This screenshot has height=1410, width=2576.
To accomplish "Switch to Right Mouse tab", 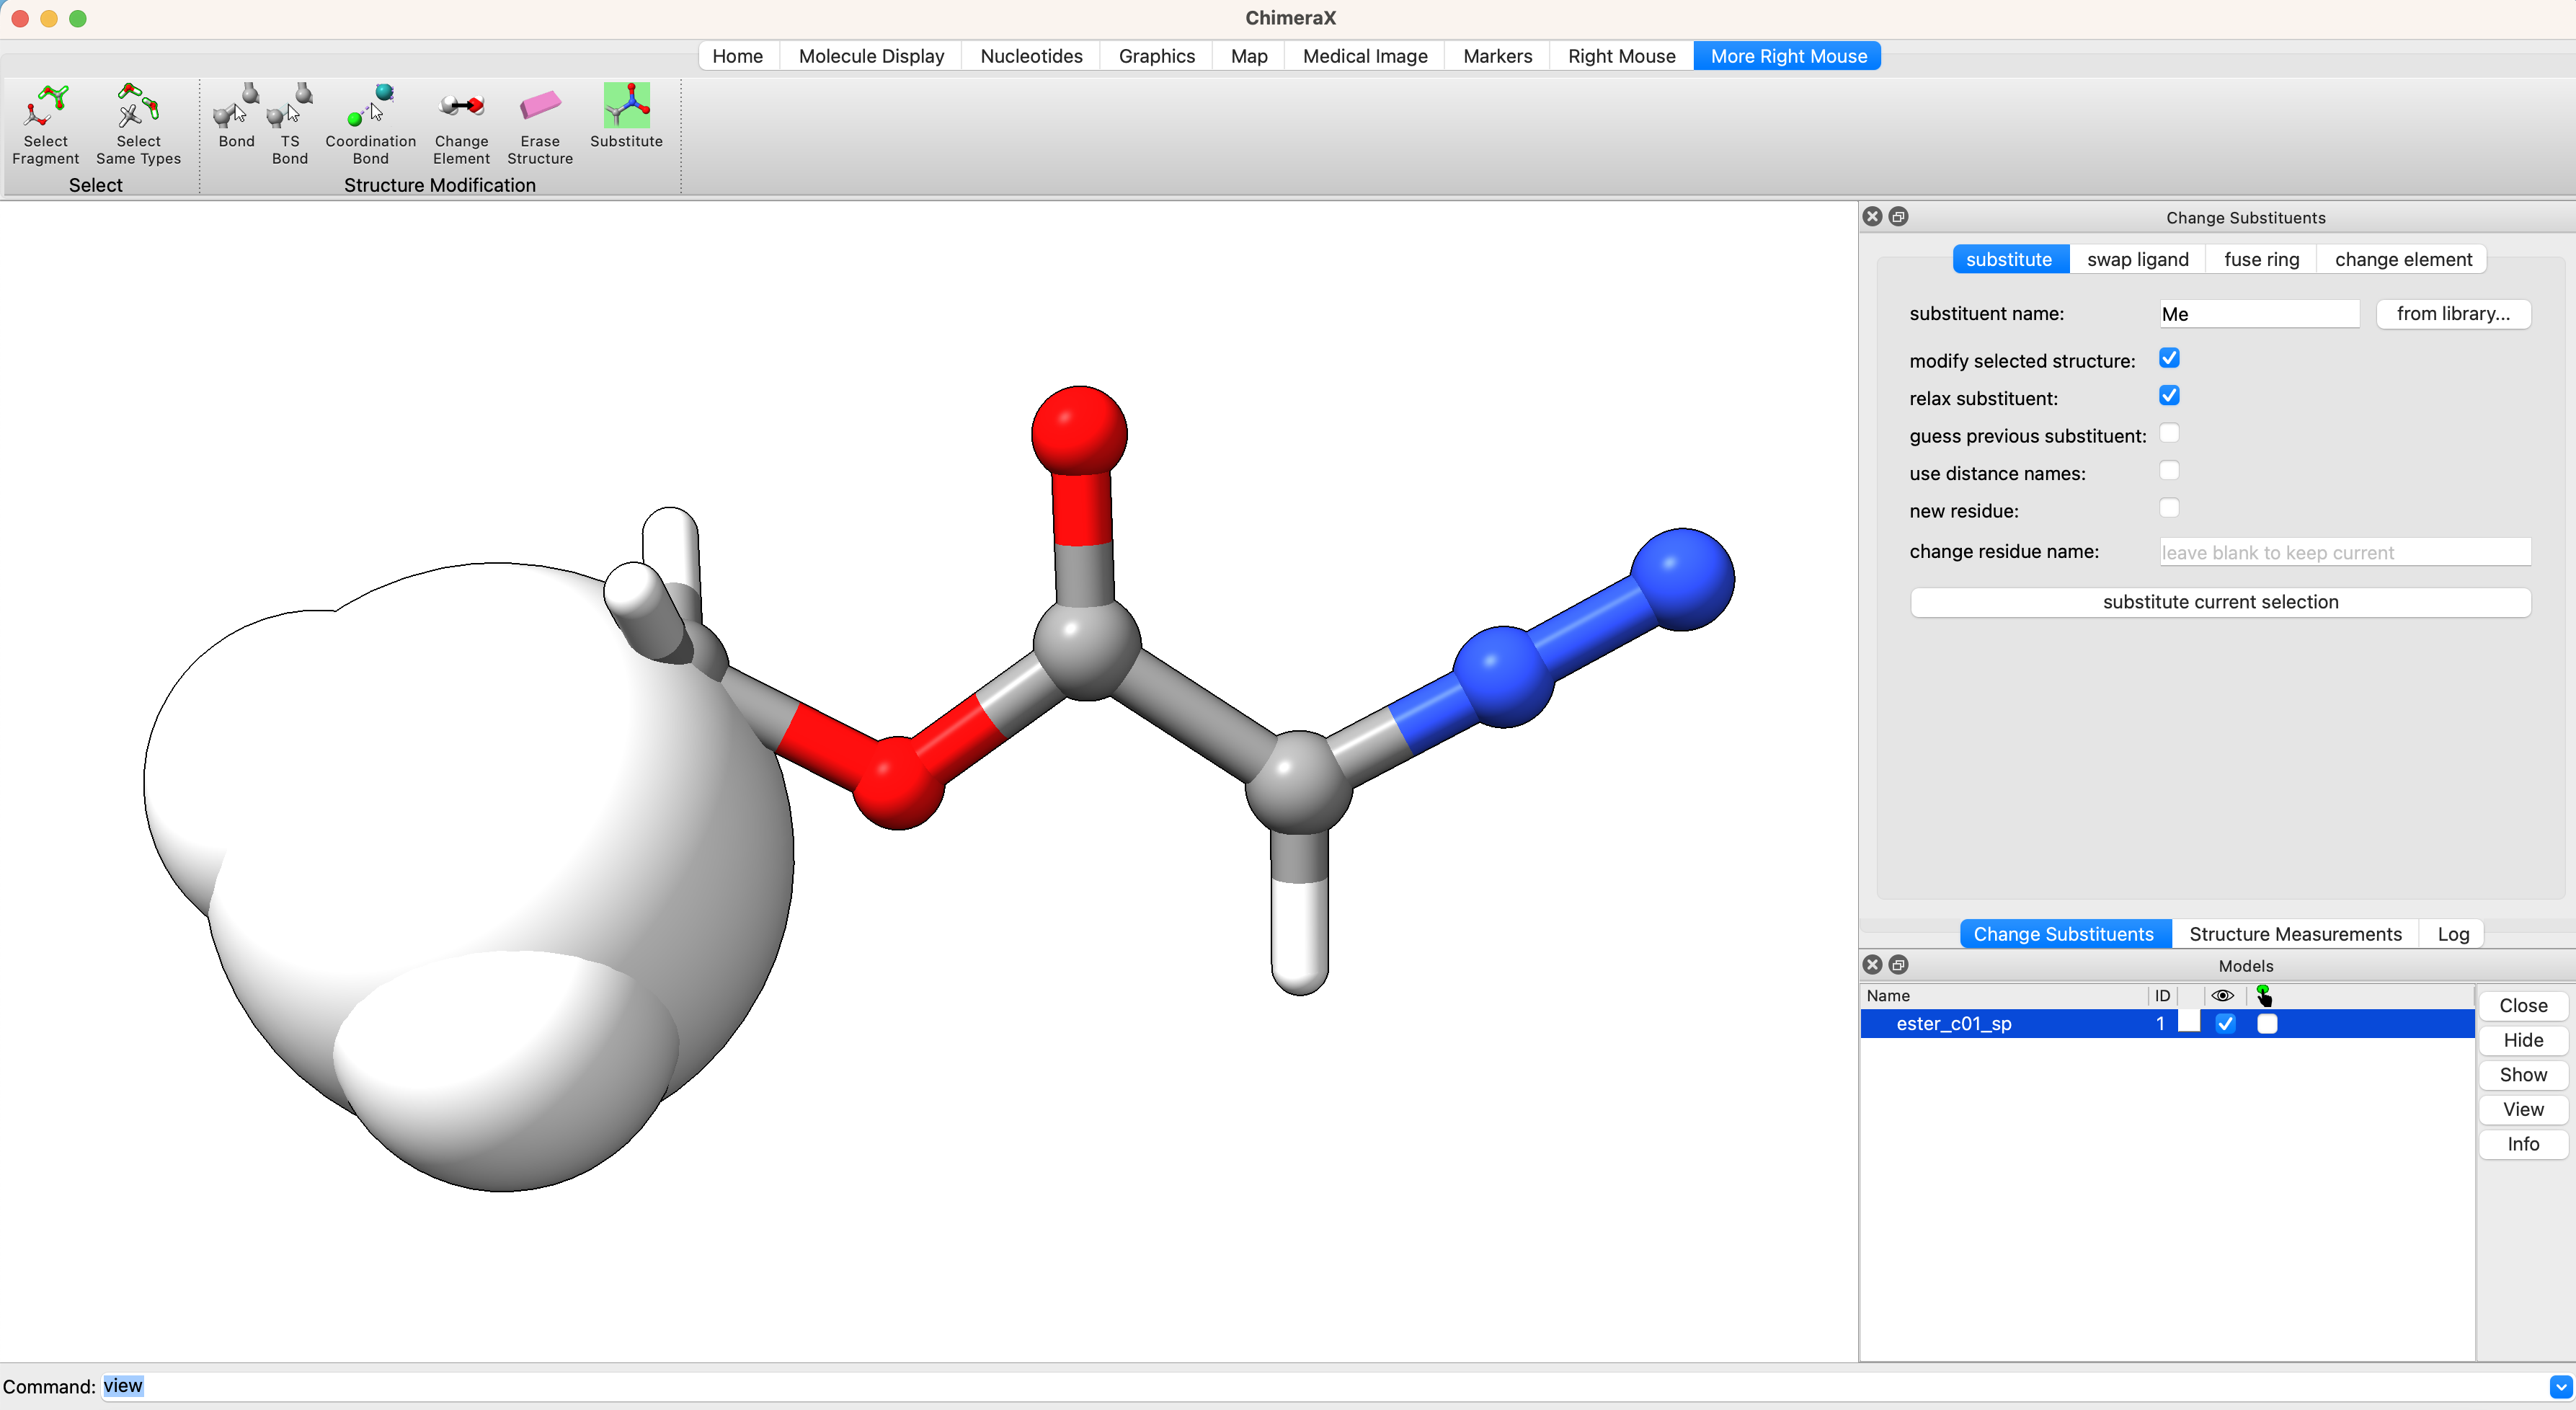I will point(1621,56).
